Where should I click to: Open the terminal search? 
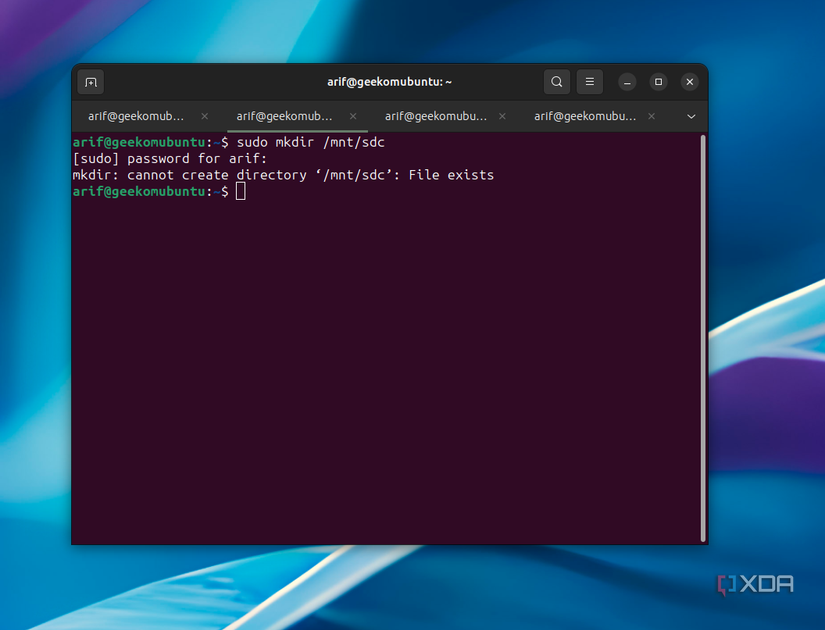pos(556,81)
